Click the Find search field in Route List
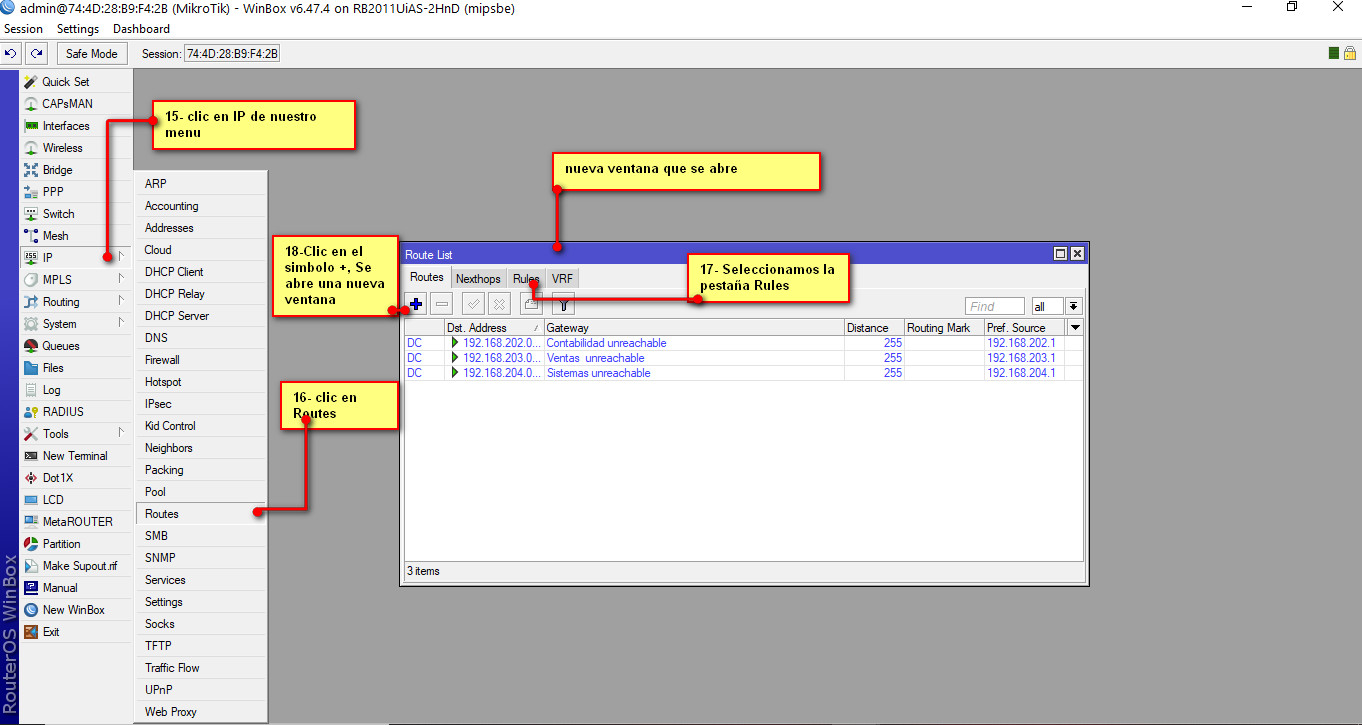This screenshot has height=725, width=1362. (x=994, y=306)
